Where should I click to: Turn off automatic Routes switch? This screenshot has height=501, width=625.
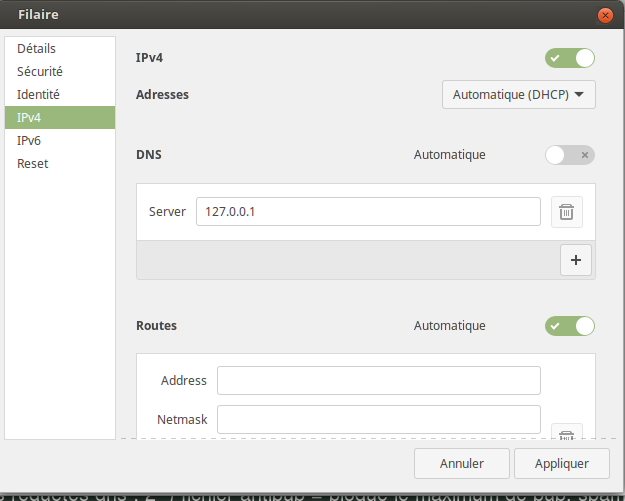coord(570,326)
